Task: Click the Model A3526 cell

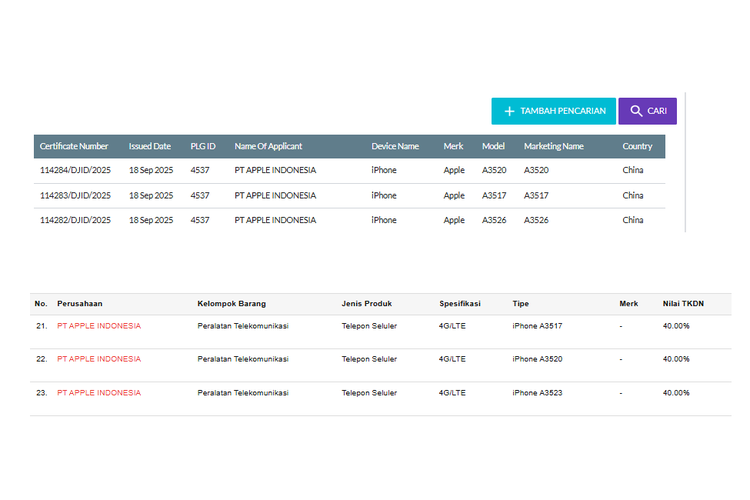Action: click(494, 220)
